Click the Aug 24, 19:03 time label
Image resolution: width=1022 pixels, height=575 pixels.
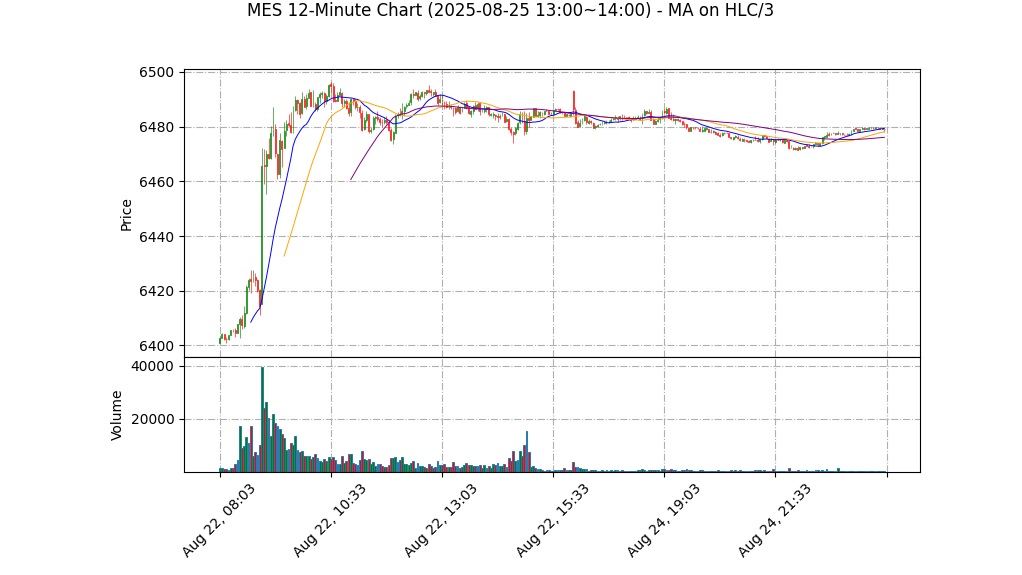pyautogui.click(x=664, y=520)
